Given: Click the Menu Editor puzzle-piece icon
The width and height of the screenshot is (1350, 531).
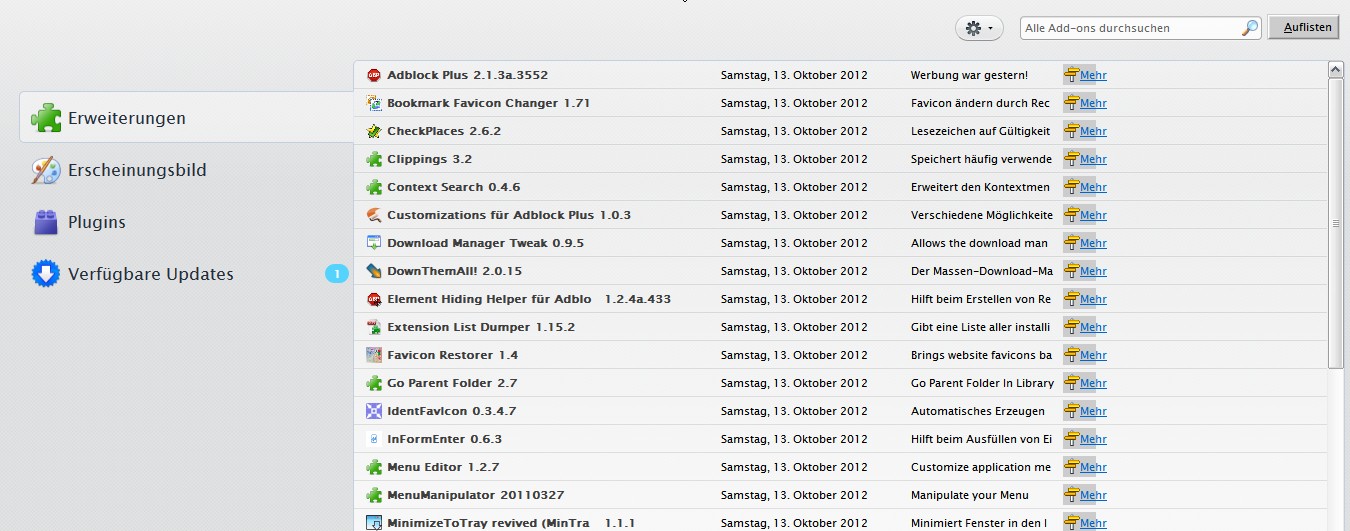Looking at the screenshot, I should tap(374, 467).
